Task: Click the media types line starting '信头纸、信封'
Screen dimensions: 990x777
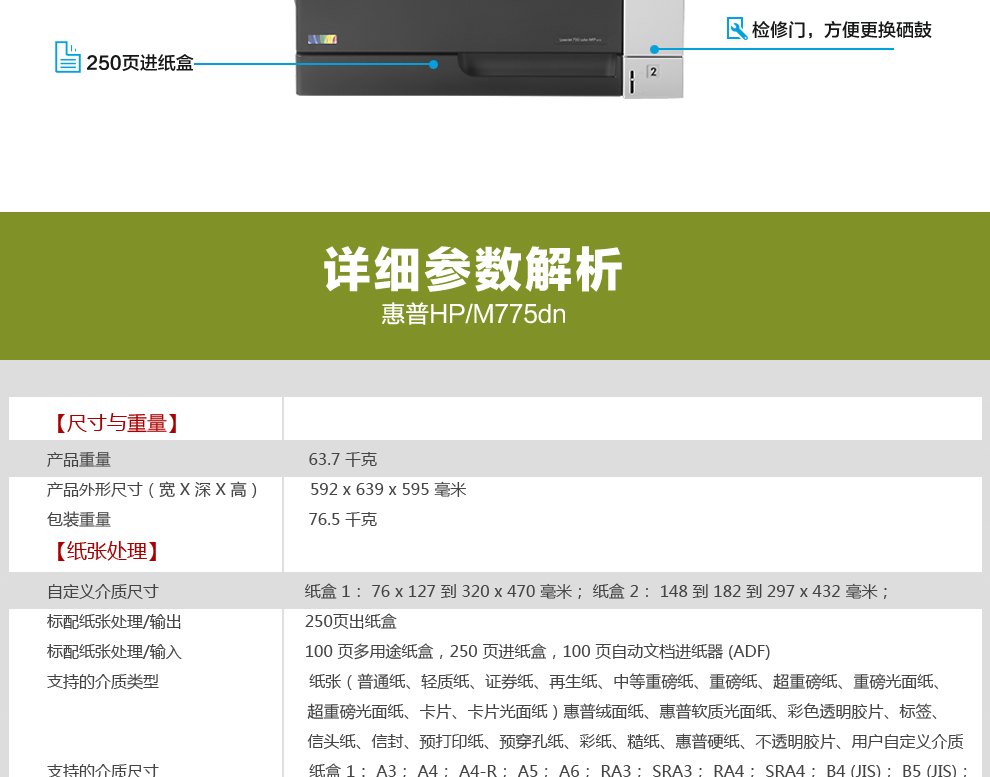Action: 636,742
